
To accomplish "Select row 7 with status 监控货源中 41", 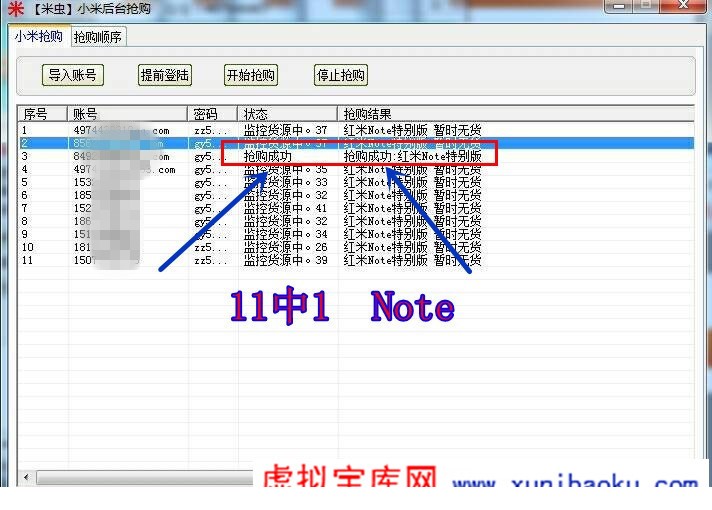I will point(356,208).
